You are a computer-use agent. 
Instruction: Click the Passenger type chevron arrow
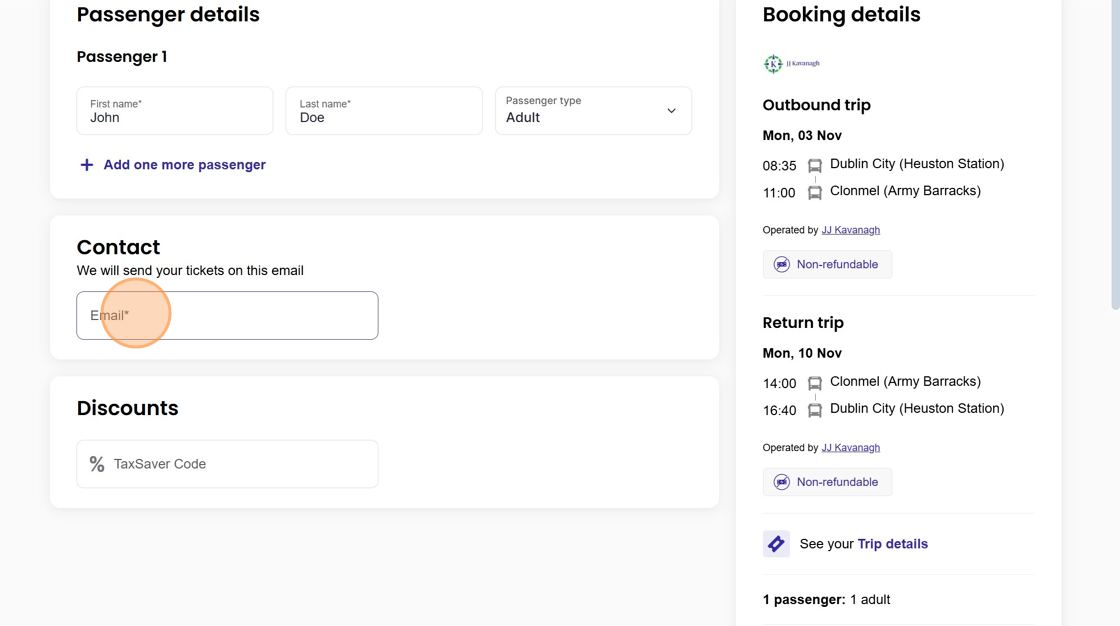[672, 111]
